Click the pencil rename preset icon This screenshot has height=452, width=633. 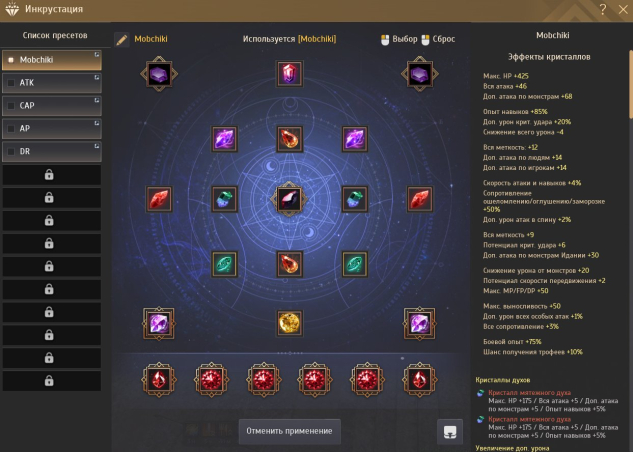[122, 40]
